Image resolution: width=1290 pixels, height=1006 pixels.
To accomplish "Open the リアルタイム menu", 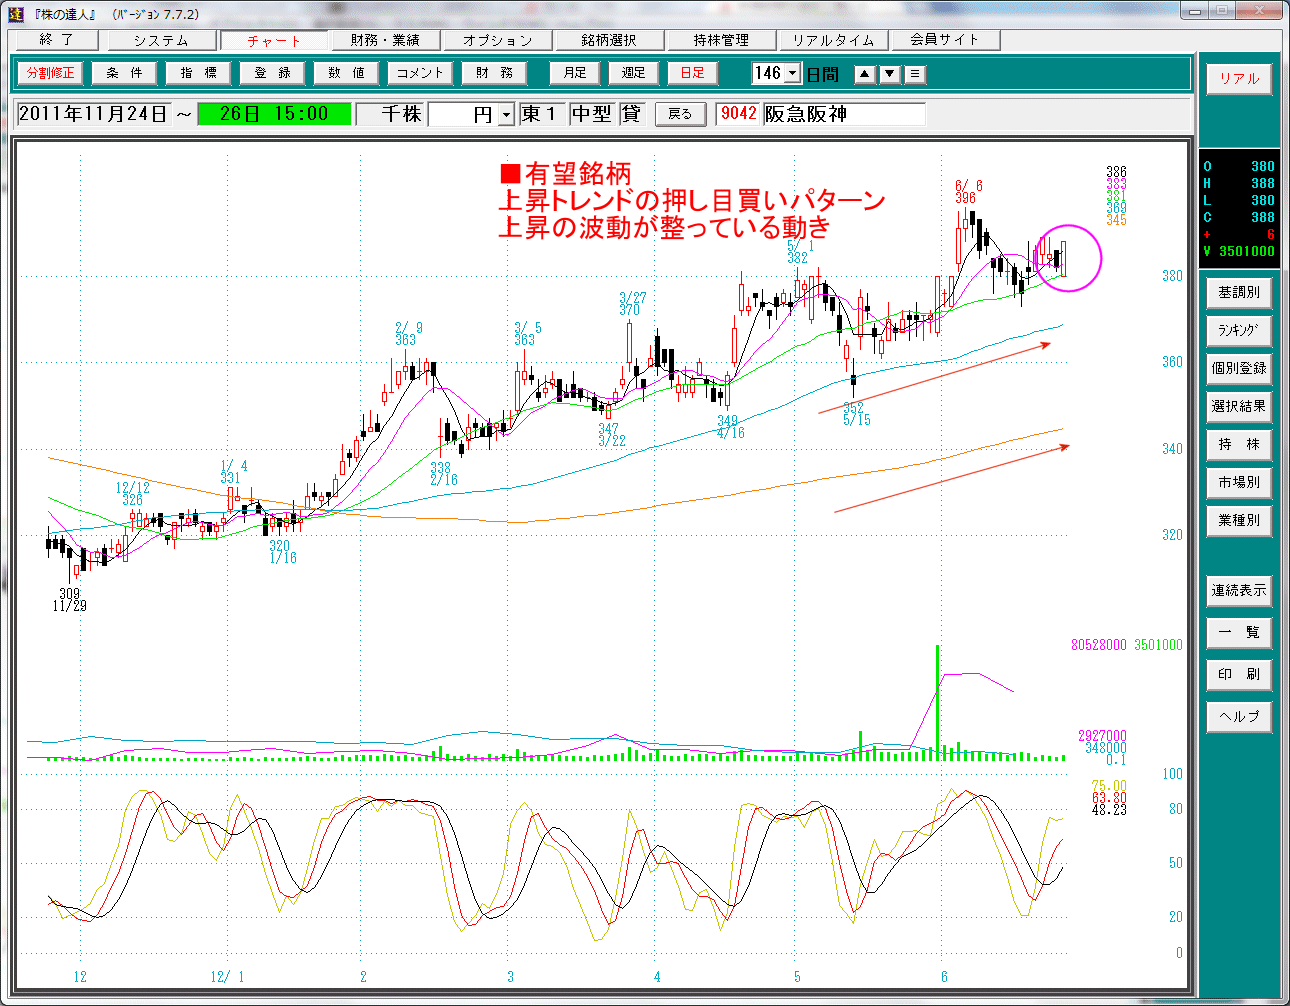I will click(833, 40).
